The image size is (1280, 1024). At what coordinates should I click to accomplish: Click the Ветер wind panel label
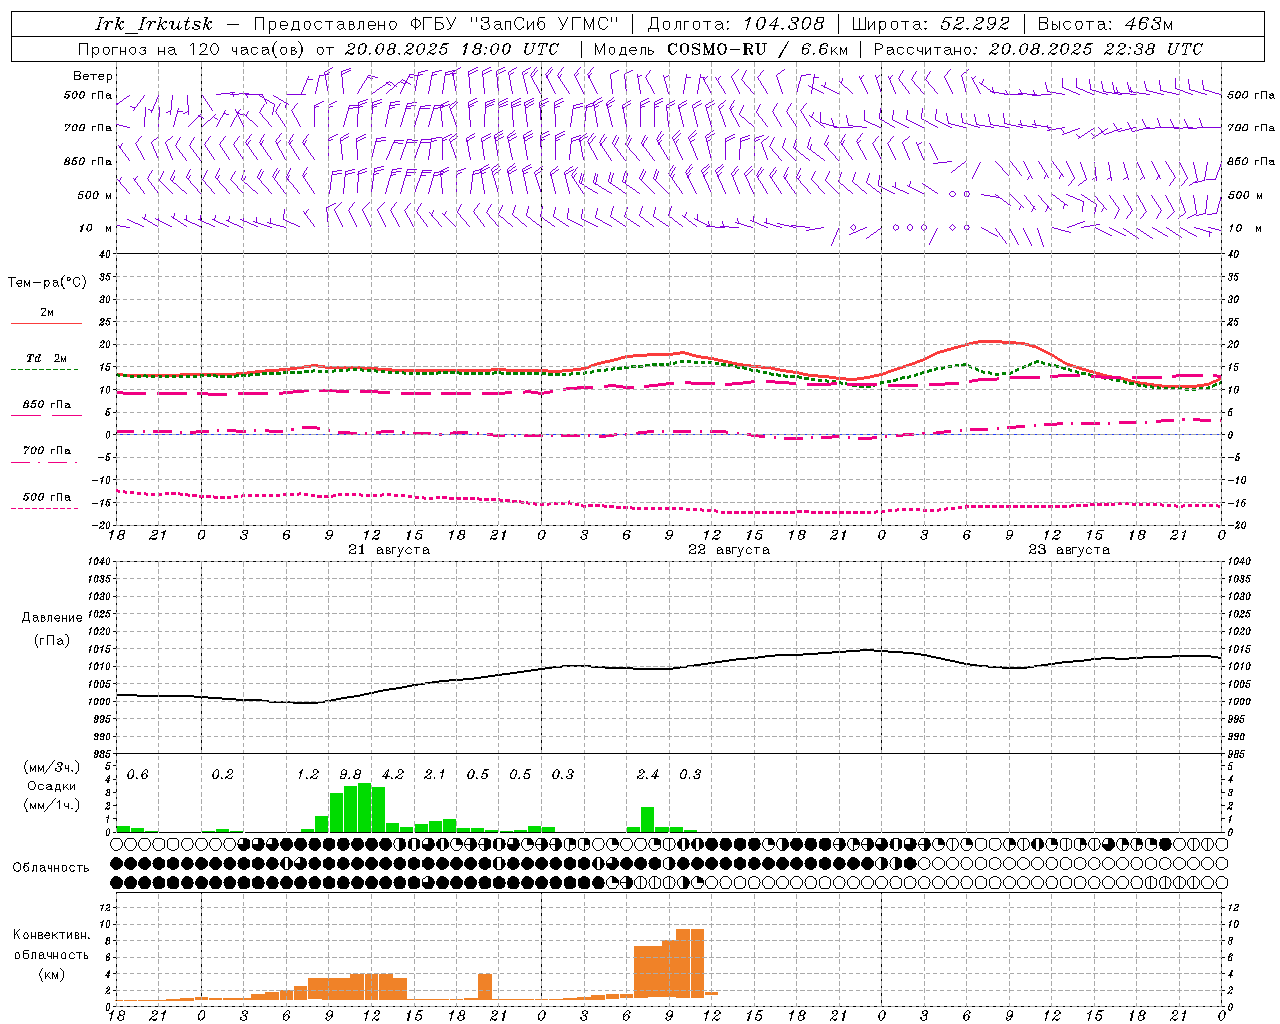pyautogui.click(x=93, y=76)
